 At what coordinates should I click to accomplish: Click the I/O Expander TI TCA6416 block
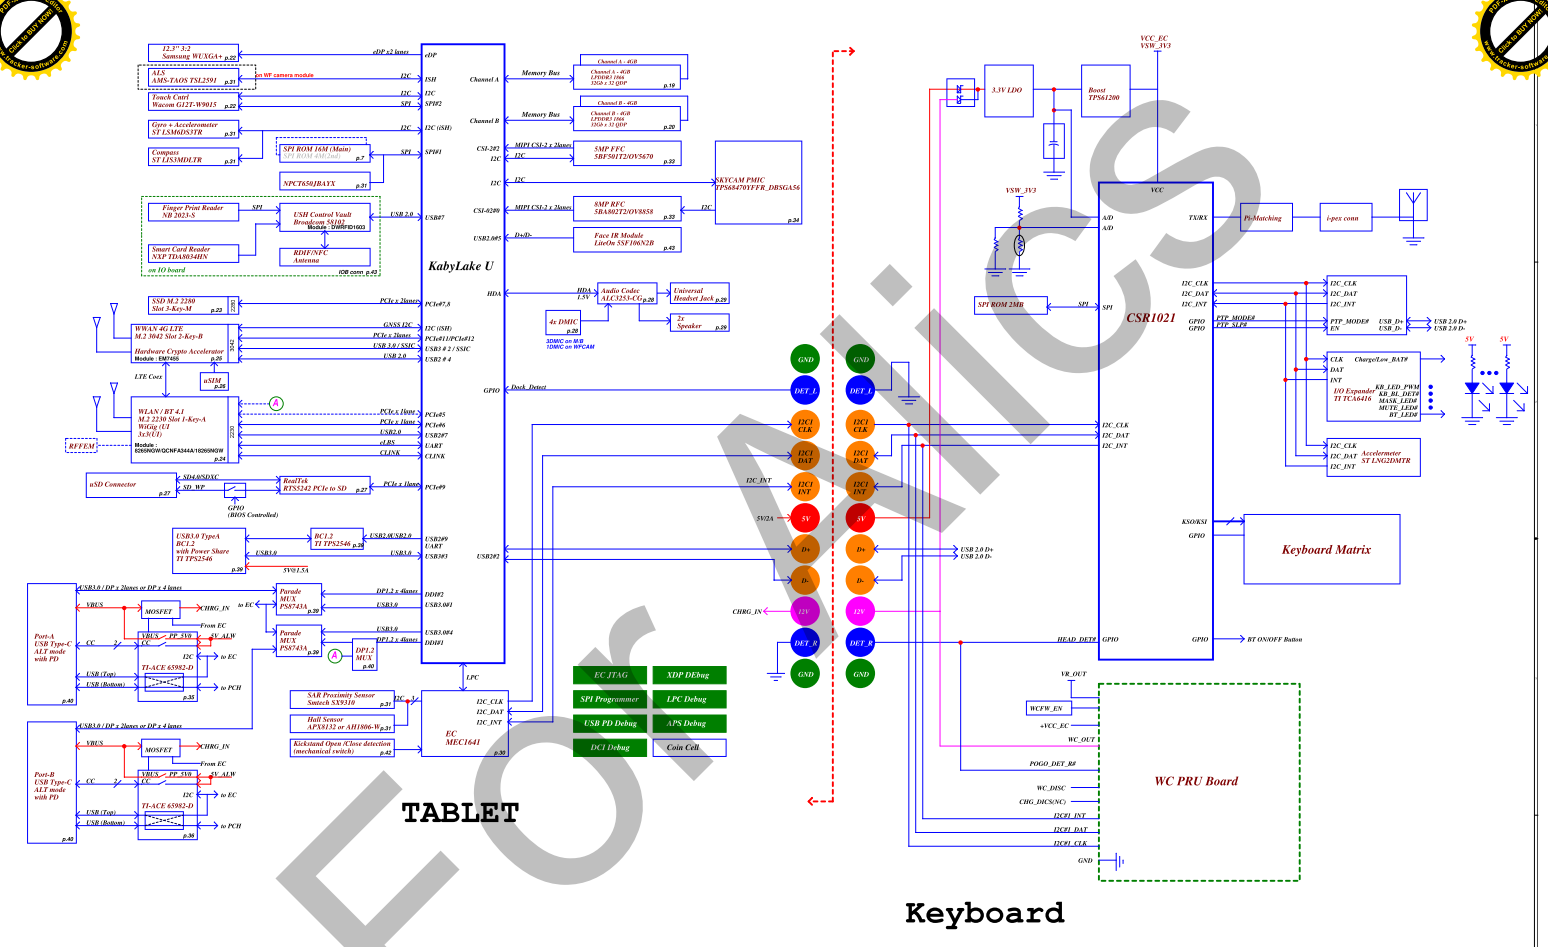(x=1374, y=387)
